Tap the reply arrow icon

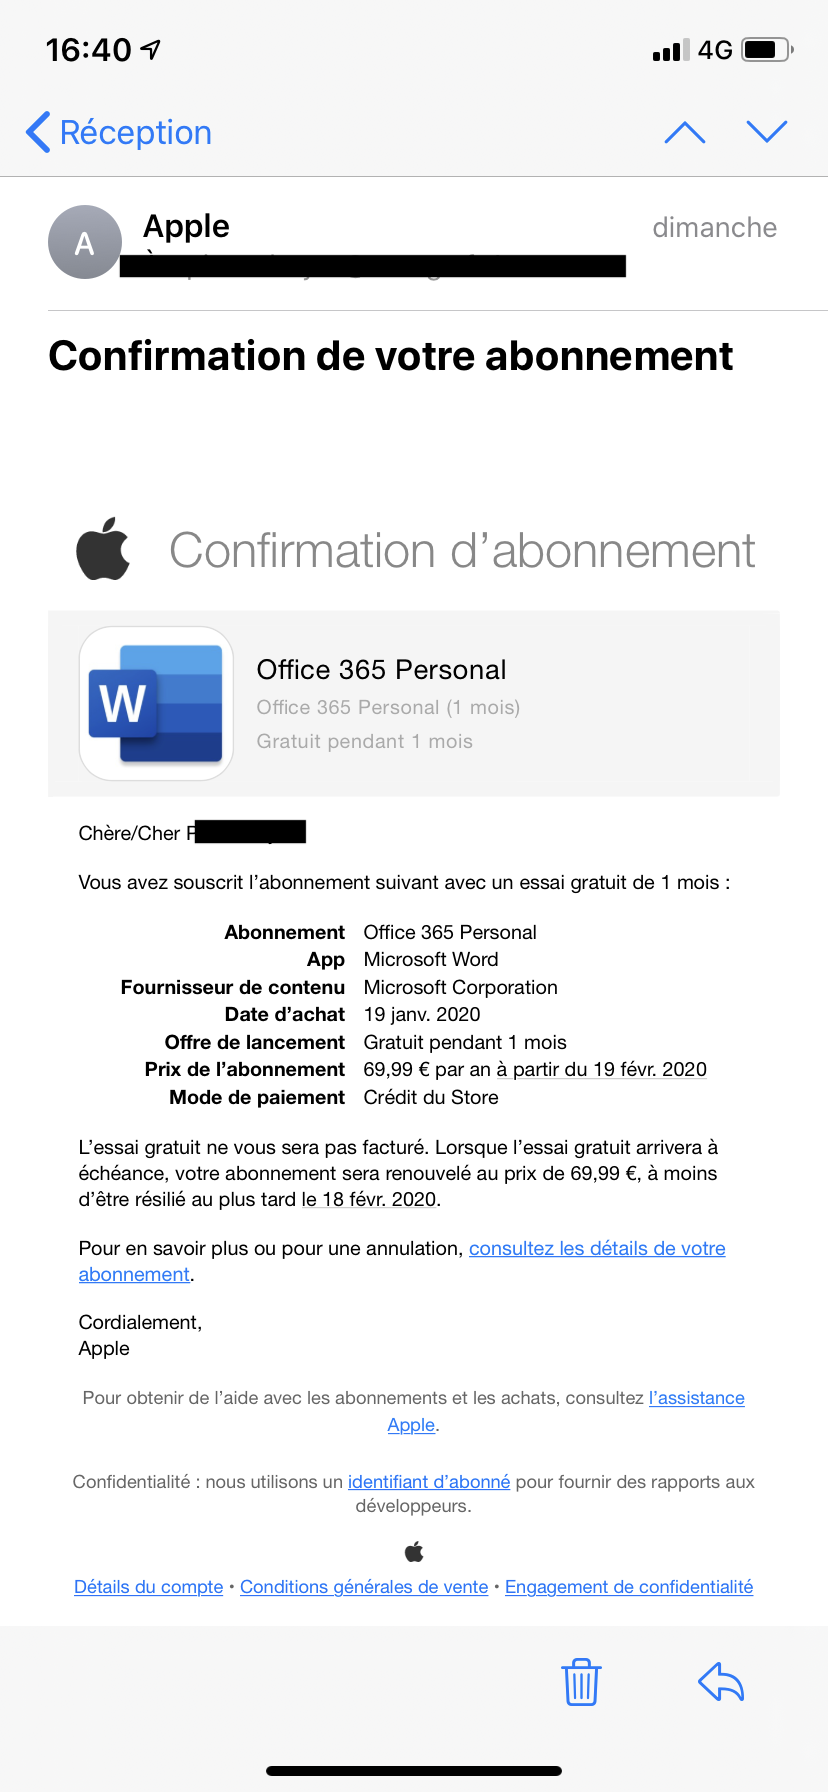pyautogui.click(x=721, y=1681)
